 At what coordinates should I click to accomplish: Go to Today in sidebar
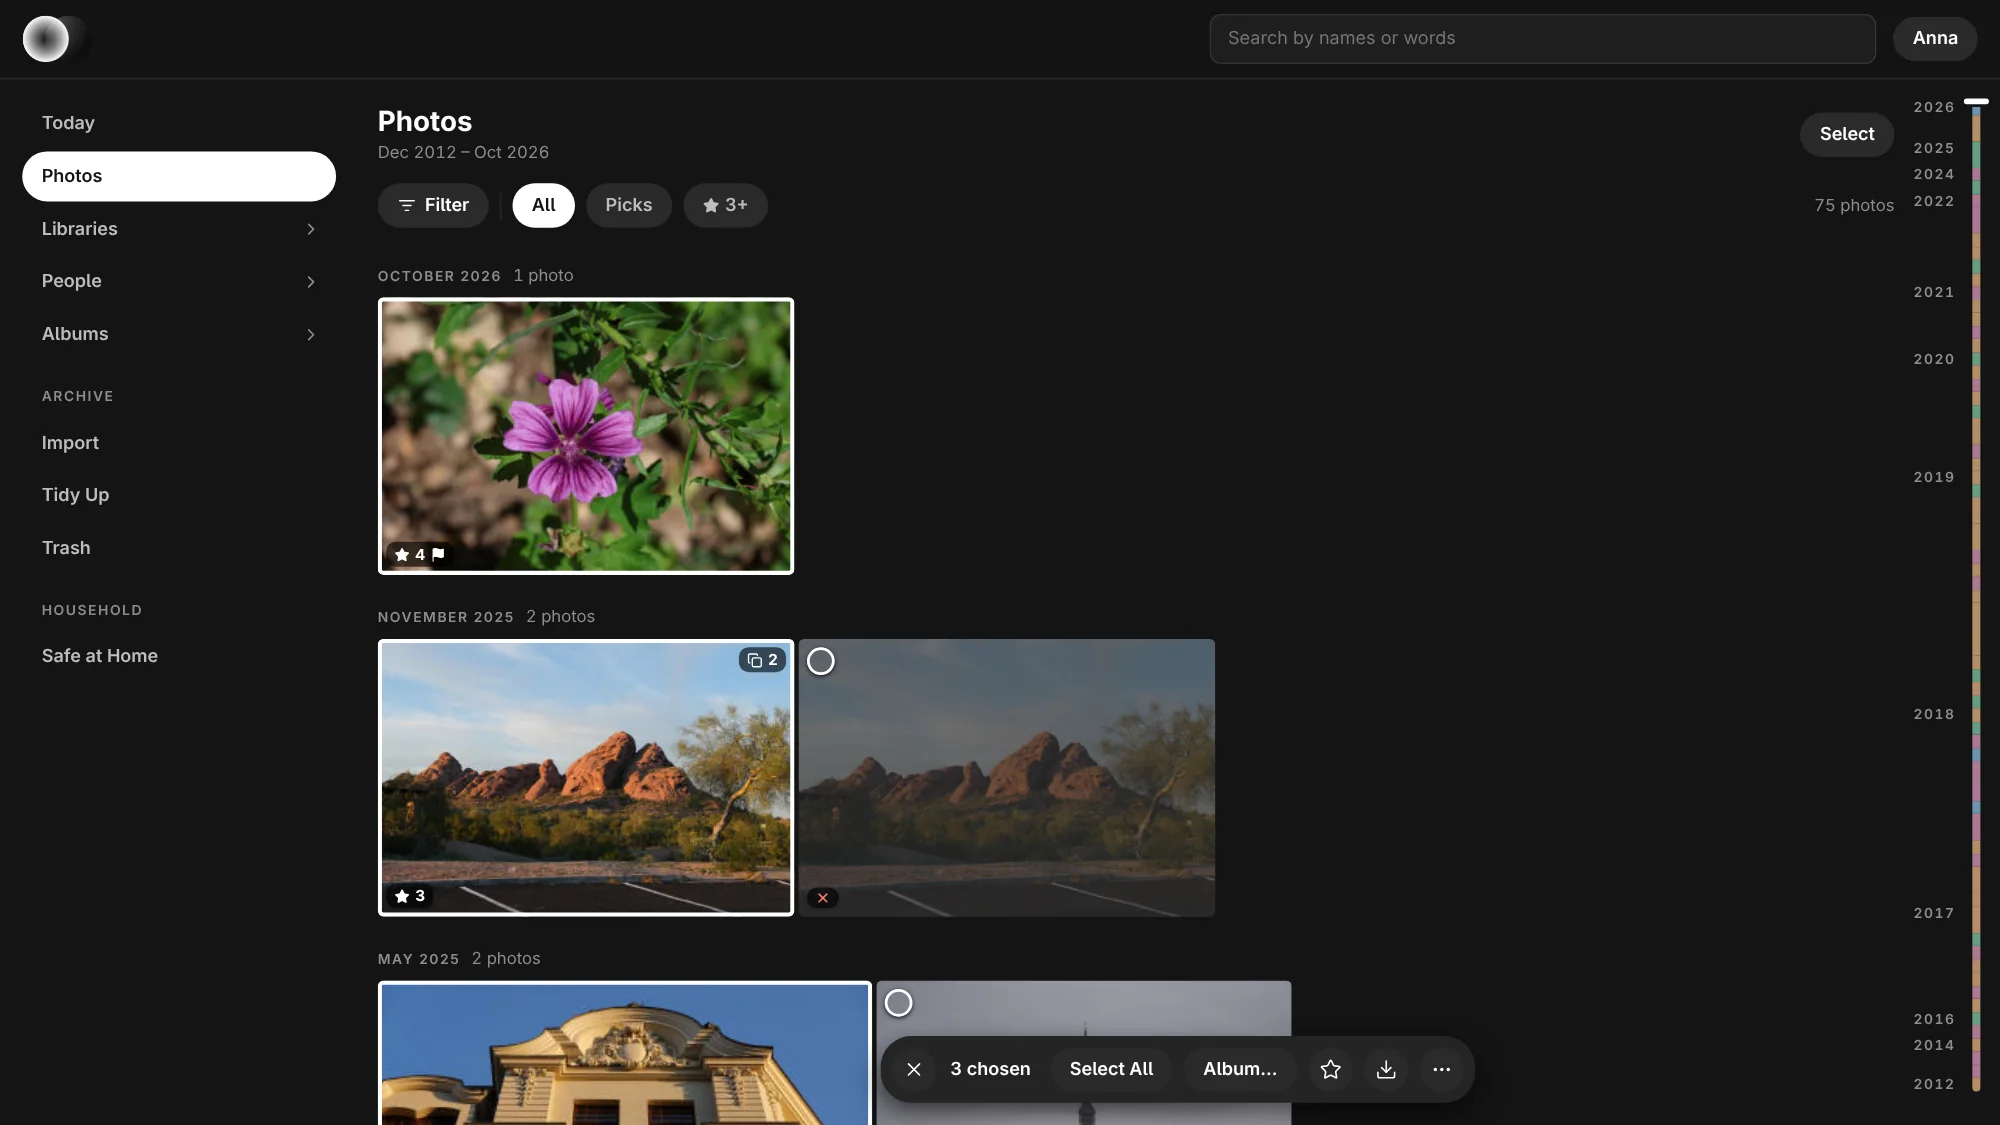pyautogui.click(x=179, y=123)
